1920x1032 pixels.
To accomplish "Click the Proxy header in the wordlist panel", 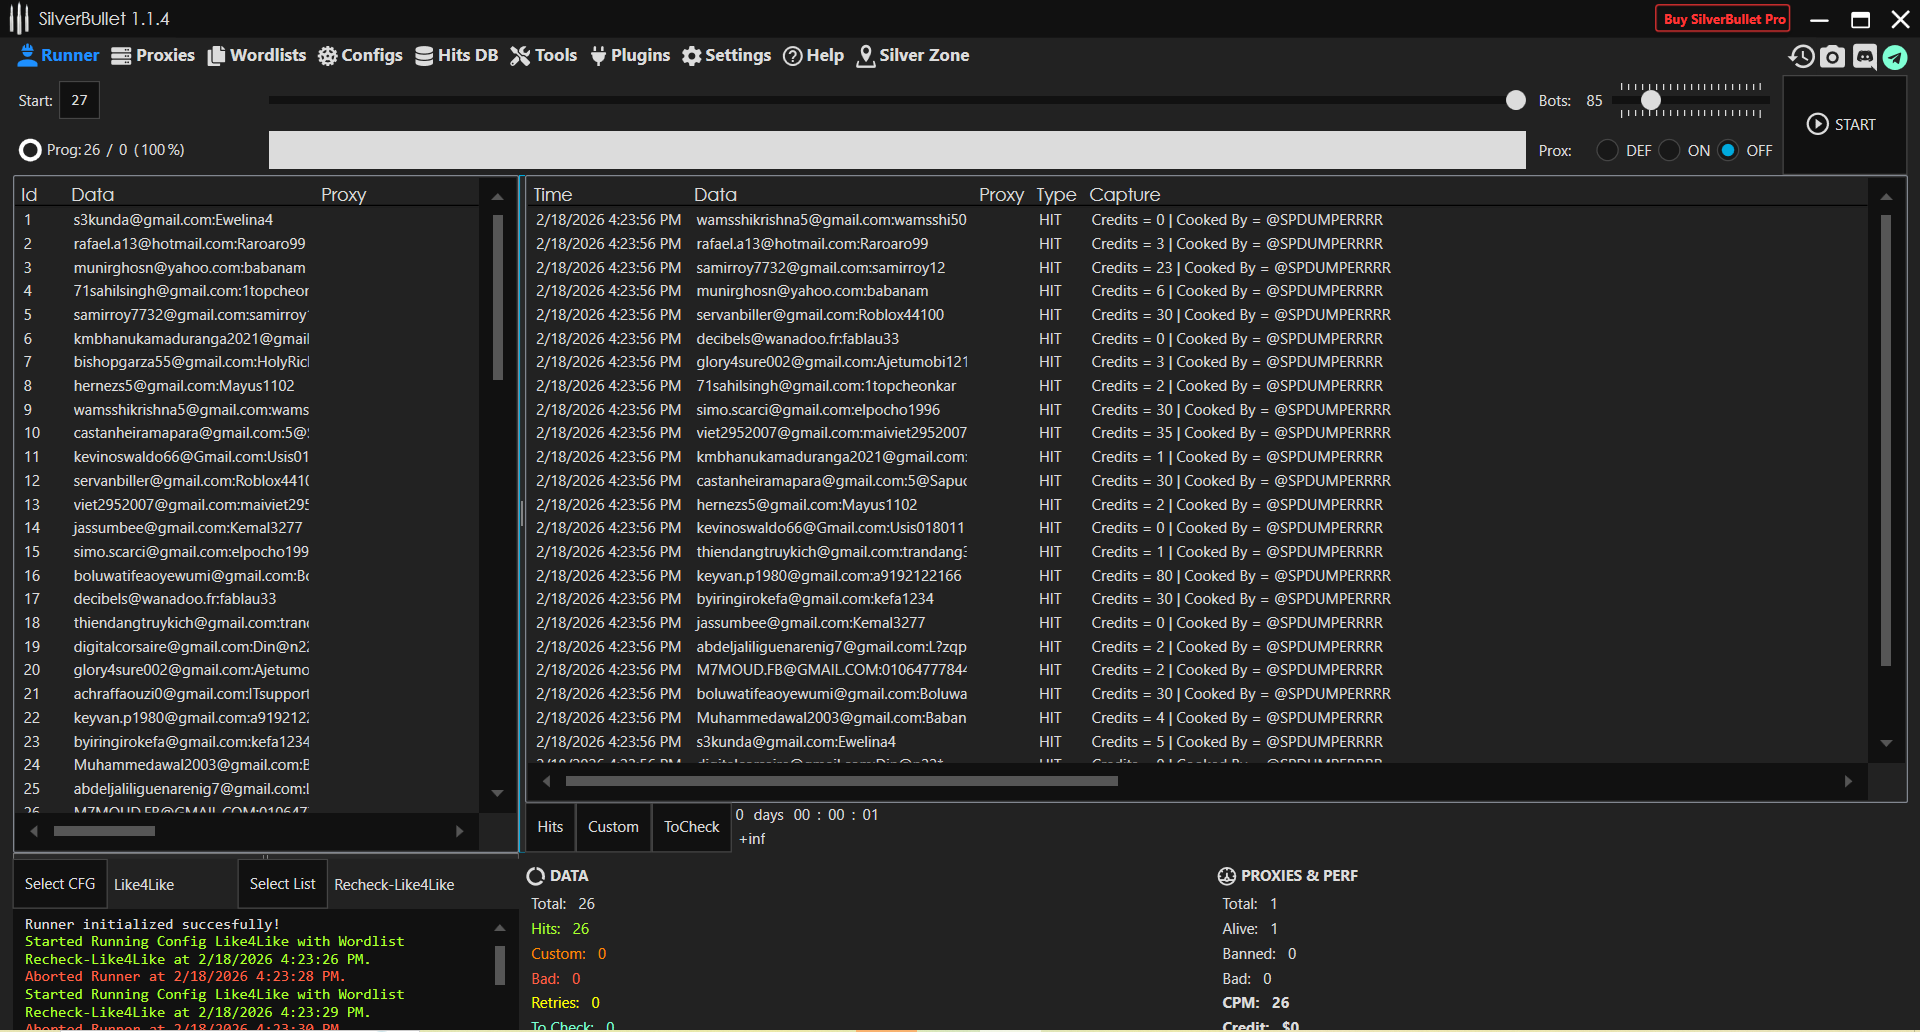I will pyautogui.click(x=344, y=195).
